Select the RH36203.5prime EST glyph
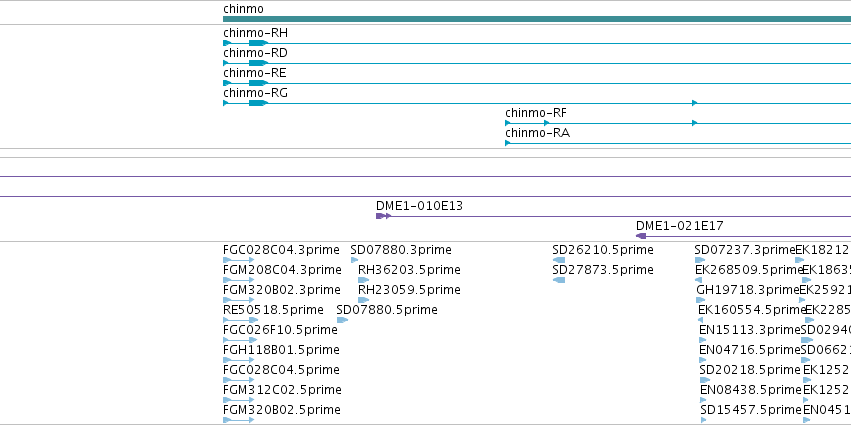The image size is (851, 425). coord(363,280)
